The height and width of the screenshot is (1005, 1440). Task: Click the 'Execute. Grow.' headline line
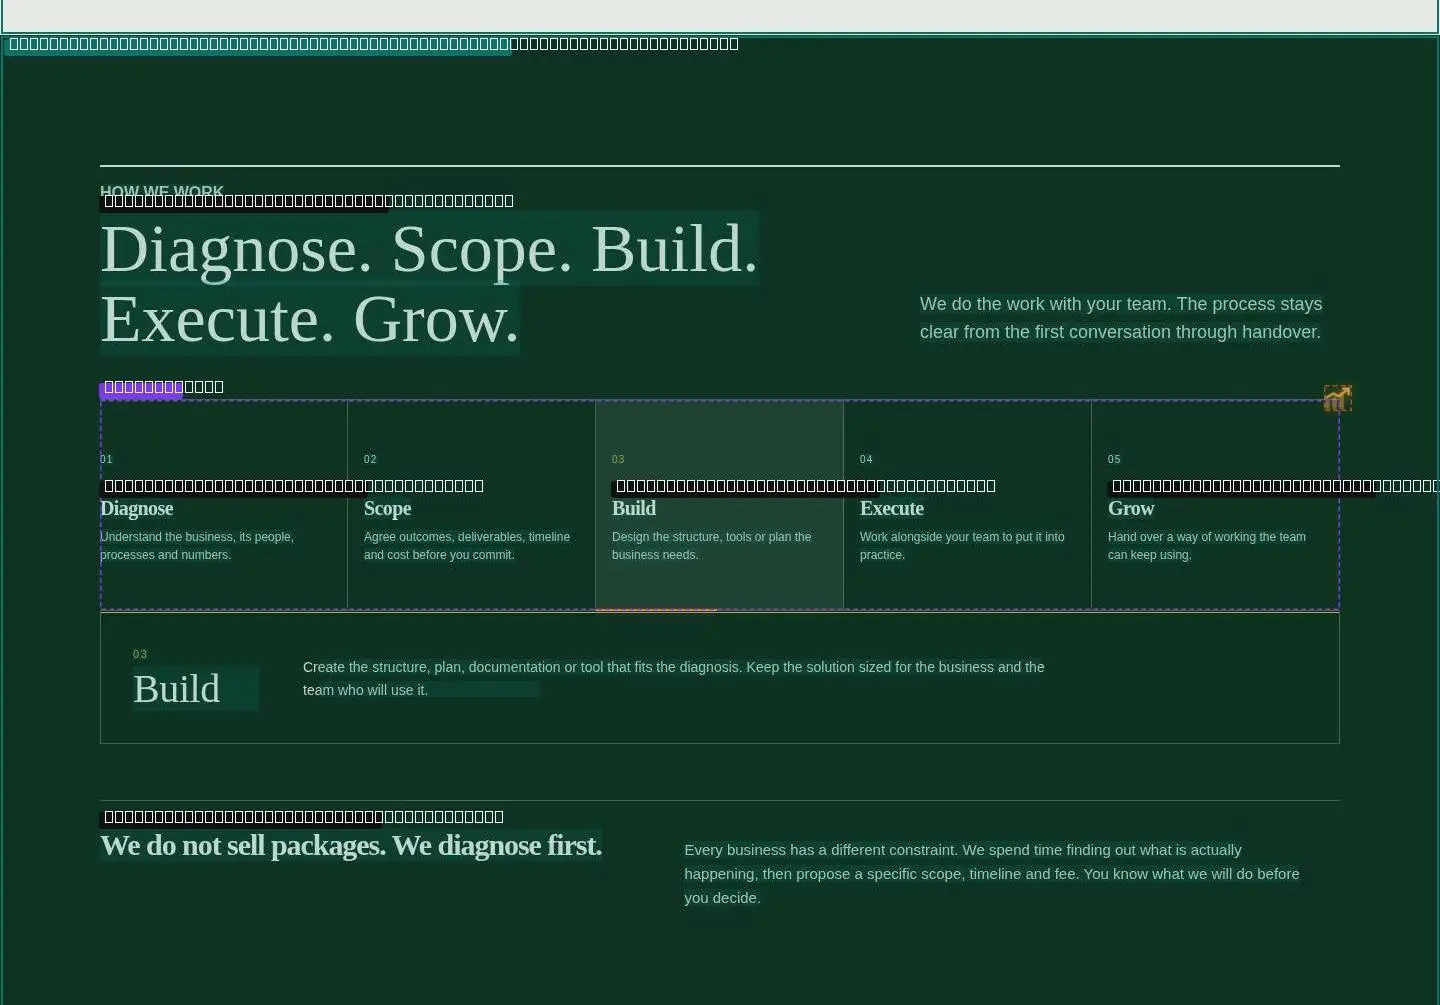point(310,320)
